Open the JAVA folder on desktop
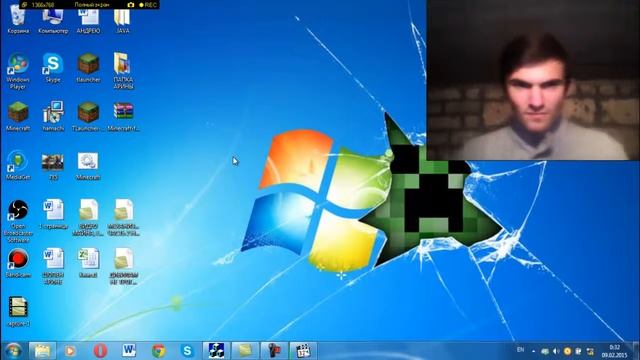Image resolution: width=640 pixels, height=360 pixels. [x=122, y=20]
